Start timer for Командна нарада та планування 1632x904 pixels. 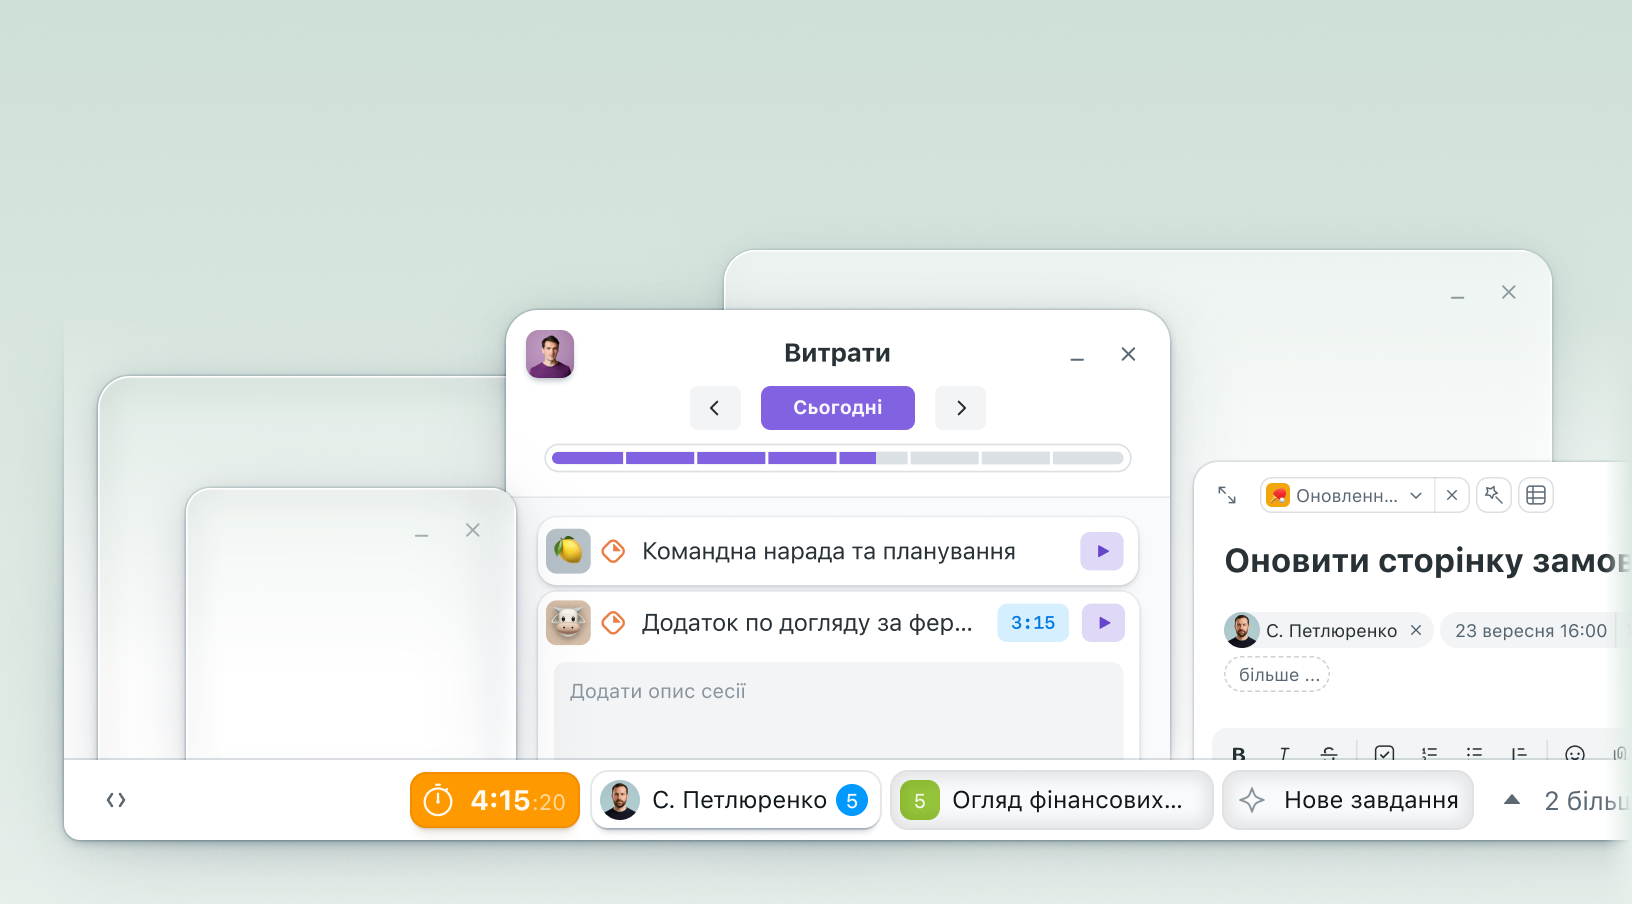pos(1102,551)
